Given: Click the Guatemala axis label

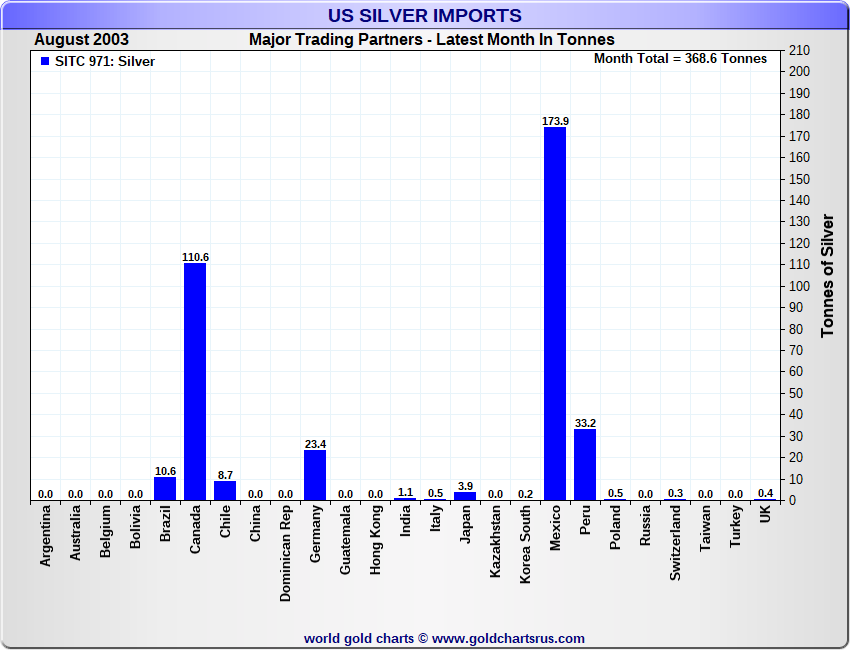Looking at the screenshot, I should (345, 539).
